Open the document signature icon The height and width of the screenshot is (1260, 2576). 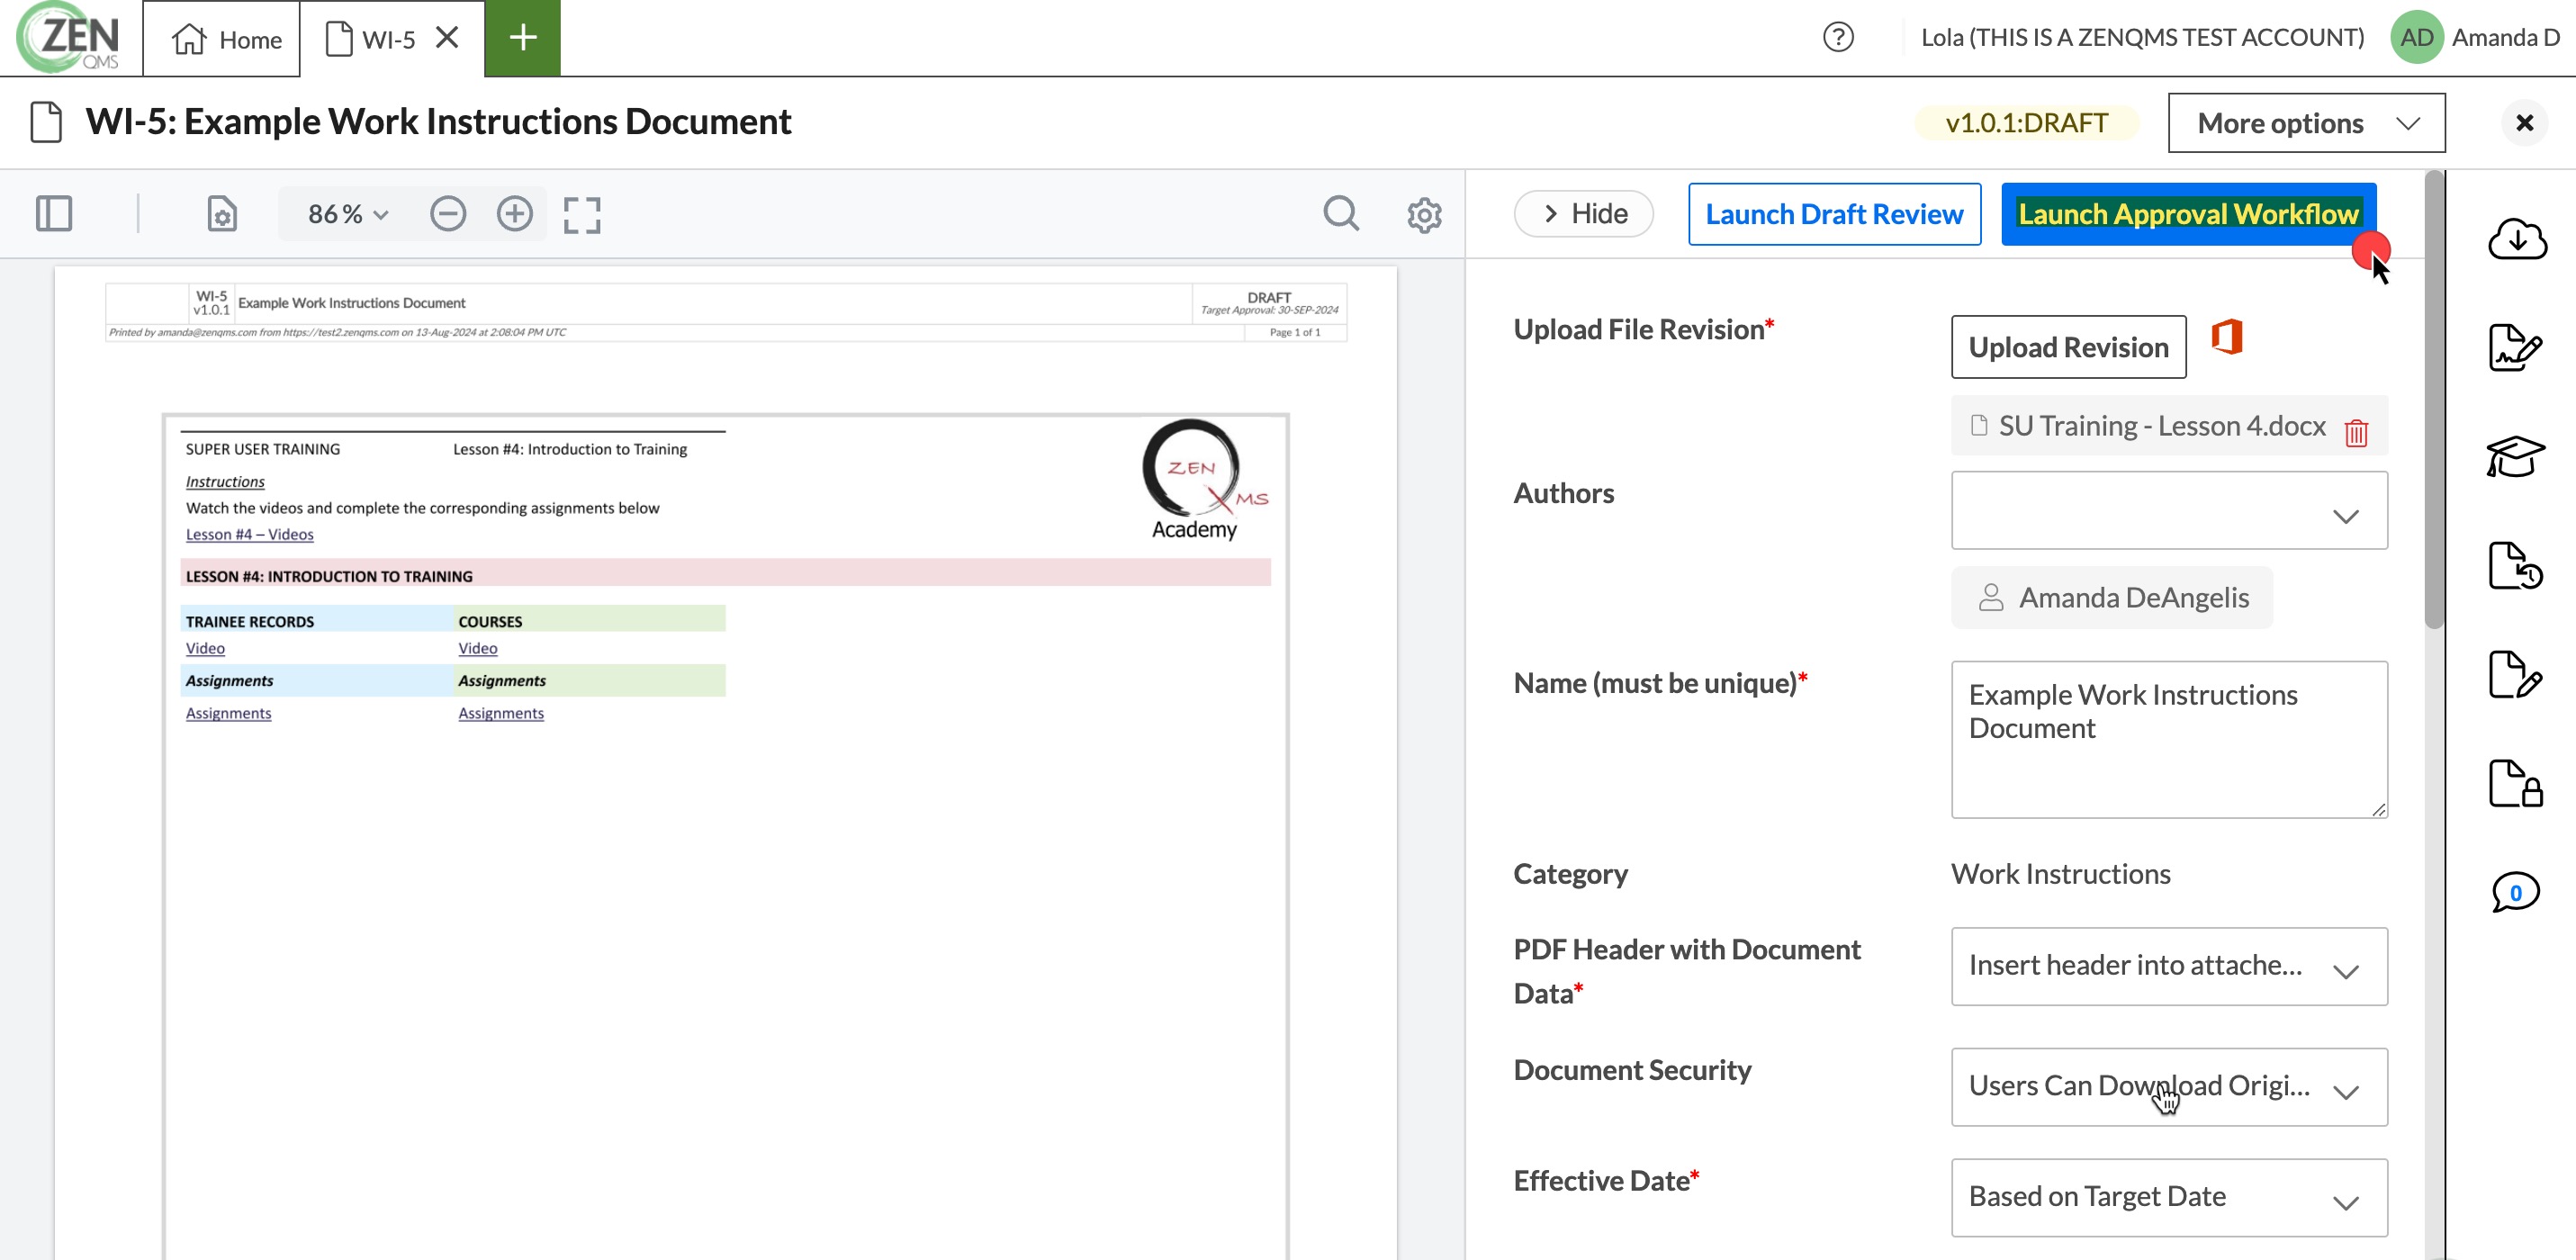2515,348
